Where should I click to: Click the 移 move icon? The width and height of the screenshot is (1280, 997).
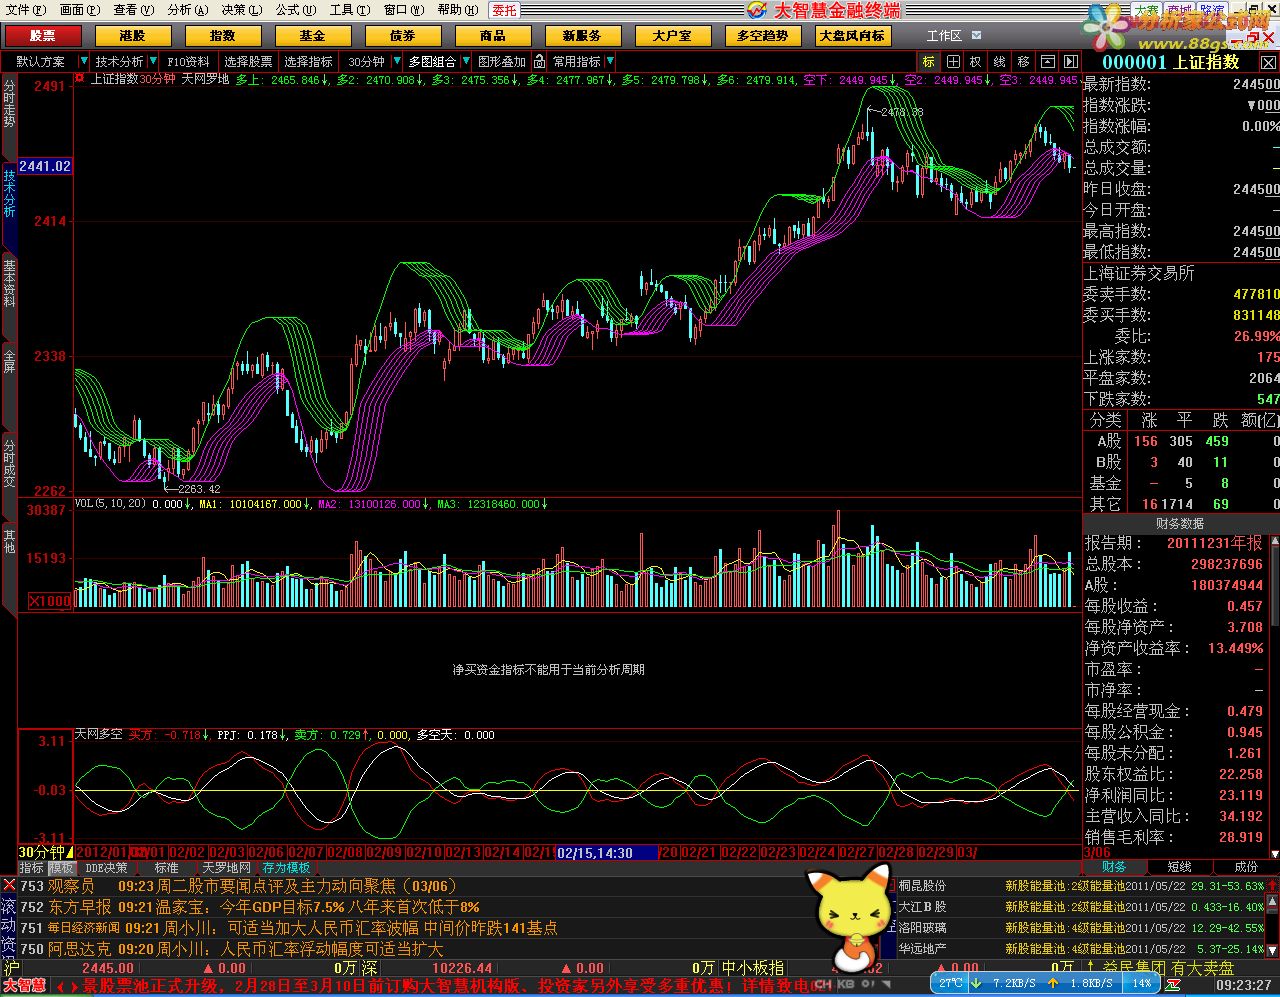pyautogui.click(x=1023, y=61)
